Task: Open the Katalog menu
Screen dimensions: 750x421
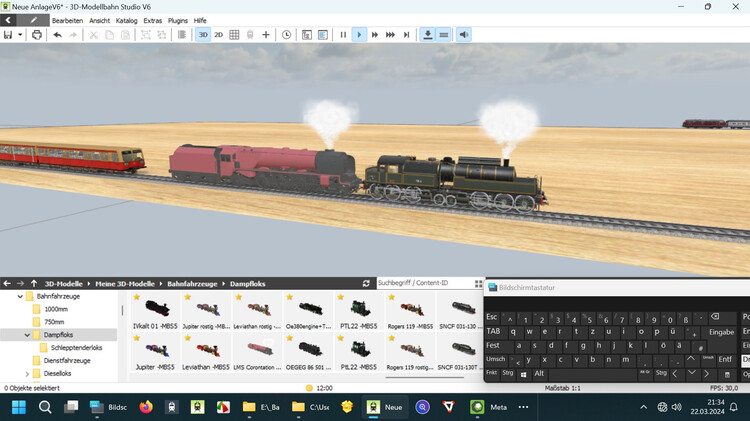Action: pos(127,20)
